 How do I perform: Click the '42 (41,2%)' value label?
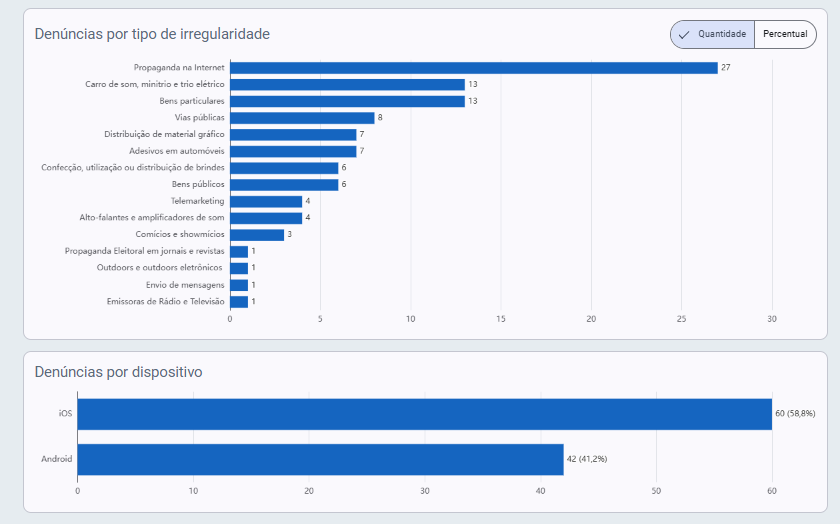587,459
